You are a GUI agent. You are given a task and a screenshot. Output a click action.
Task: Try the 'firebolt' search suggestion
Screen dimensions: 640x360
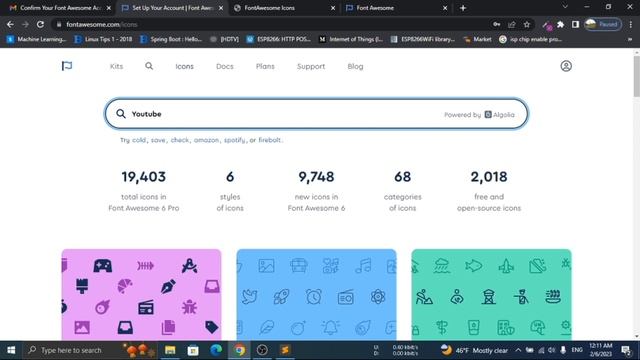pyautogui.click(x=269, y=140)
